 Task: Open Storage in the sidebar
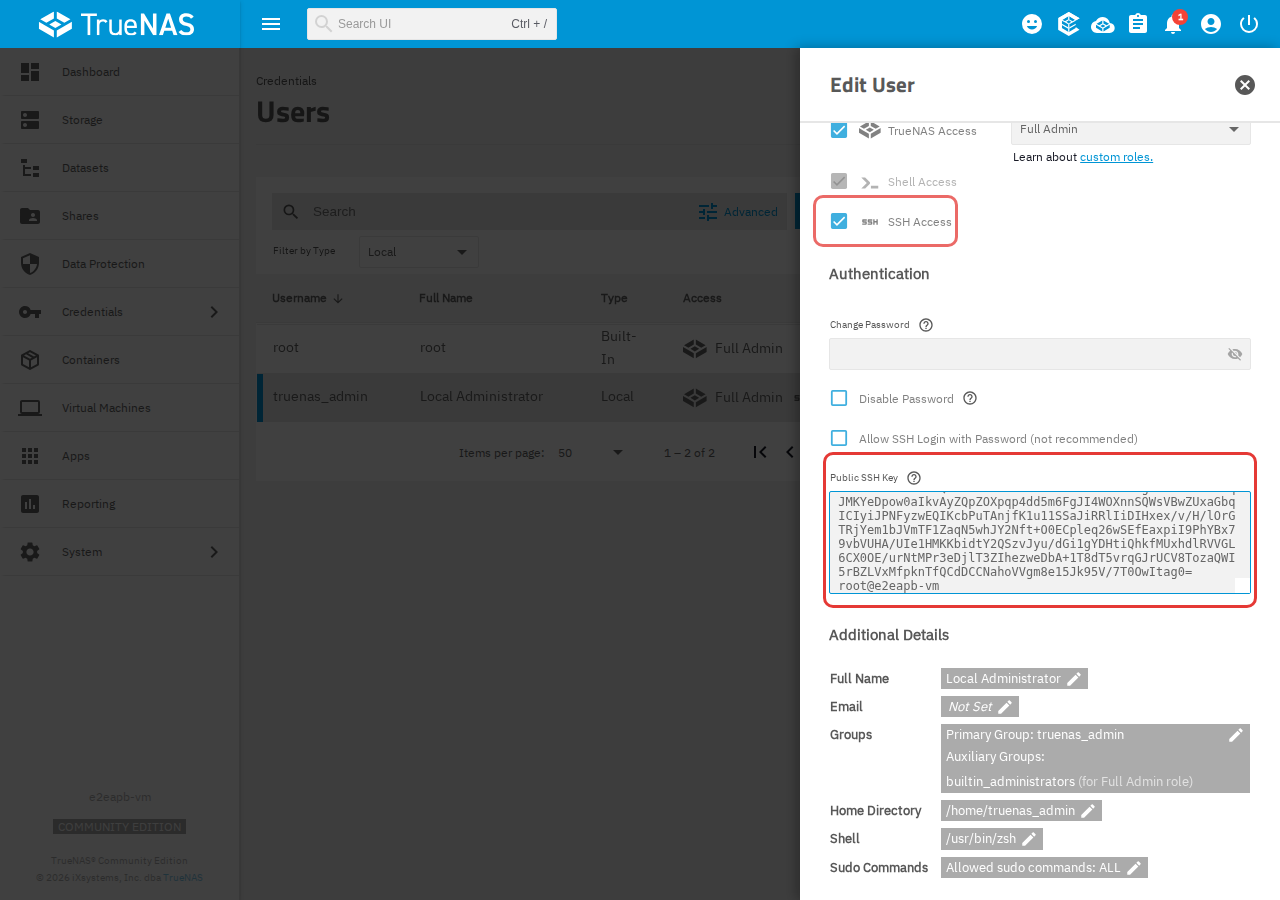coord(120,120)
